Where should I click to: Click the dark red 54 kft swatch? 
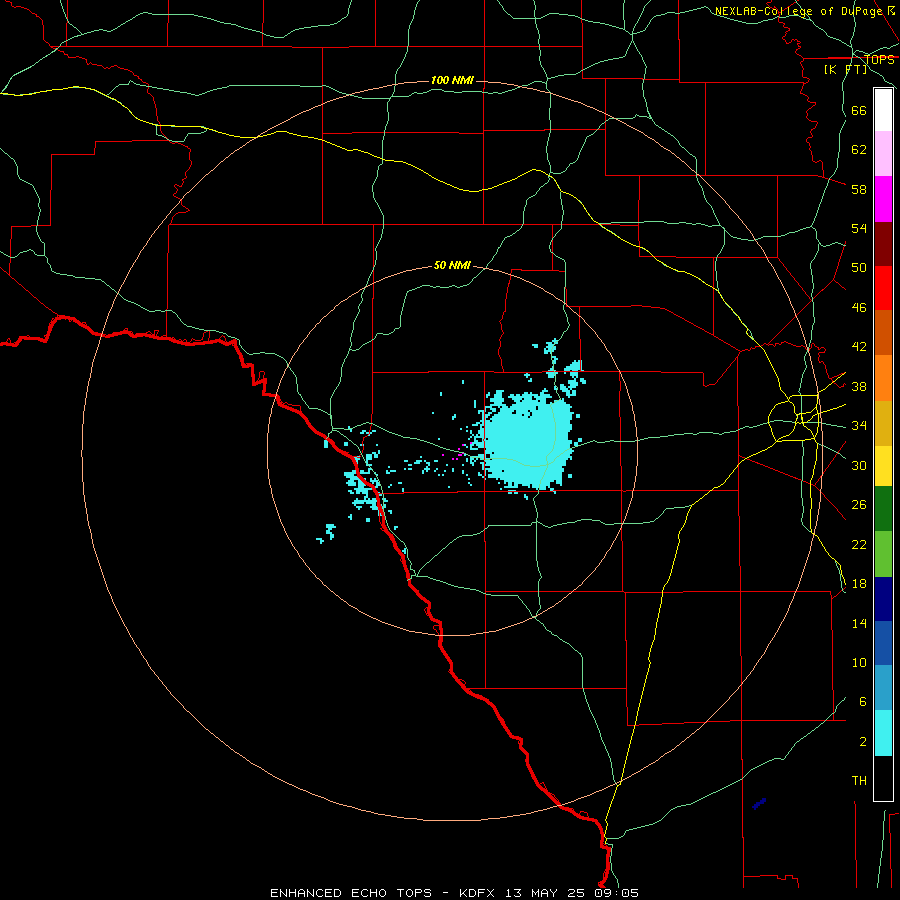(x=883, y=244)
